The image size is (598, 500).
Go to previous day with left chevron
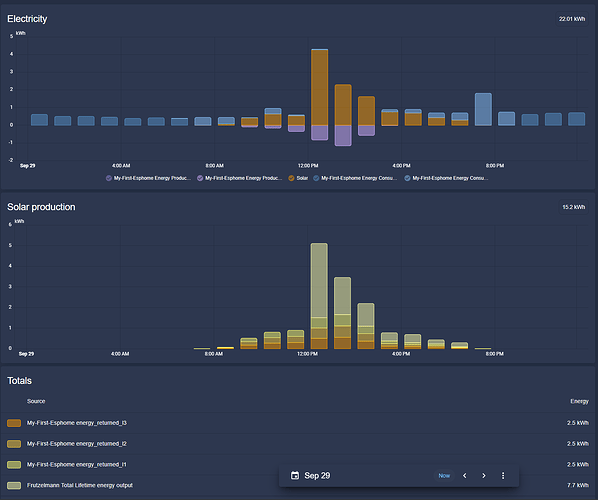465,476
